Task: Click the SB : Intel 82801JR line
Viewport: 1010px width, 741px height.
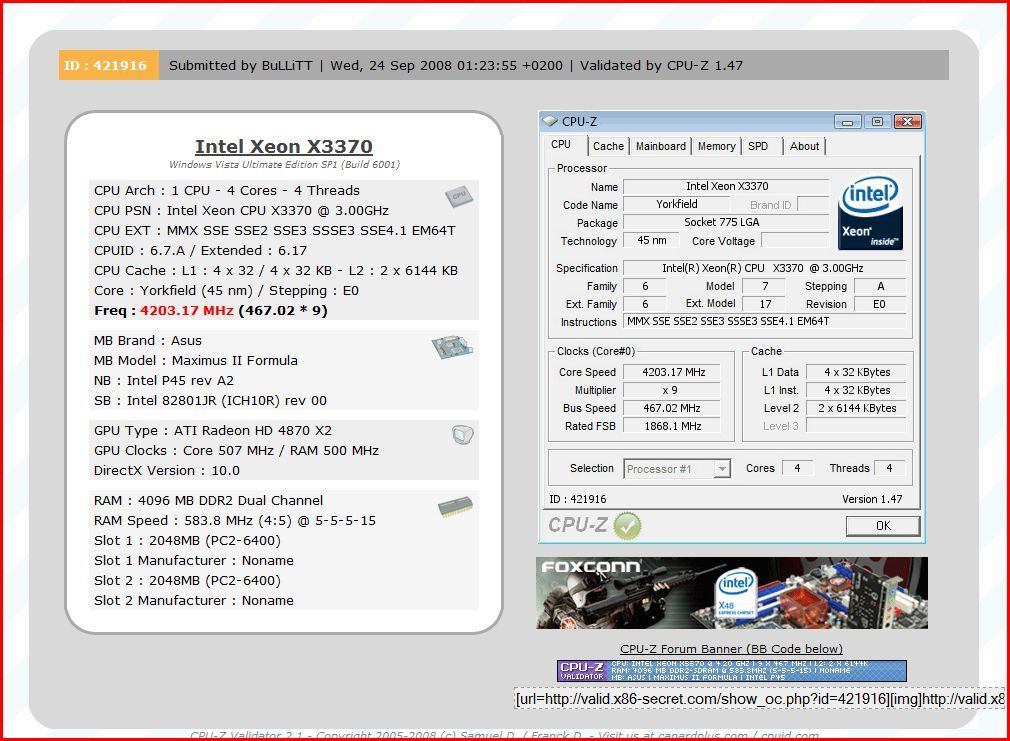Action: coord(210,401)
